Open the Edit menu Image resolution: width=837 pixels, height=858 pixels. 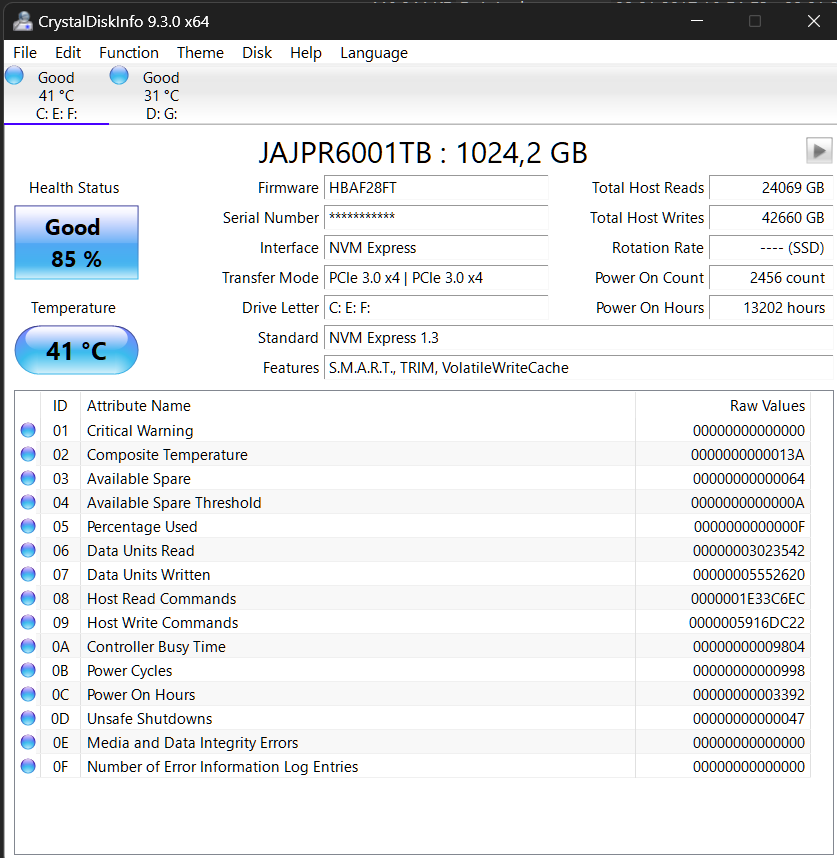[68, 53]
